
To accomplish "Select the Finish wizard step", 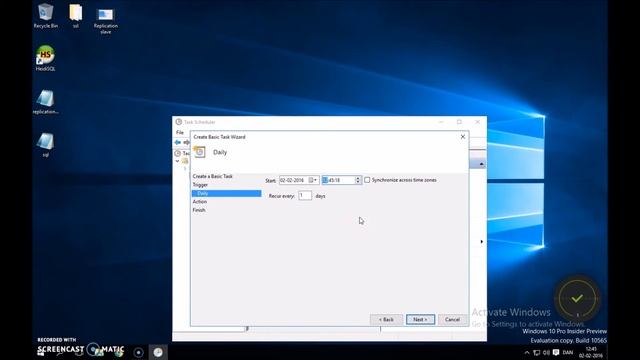I will pyautogui.click(x=199, y=210).
